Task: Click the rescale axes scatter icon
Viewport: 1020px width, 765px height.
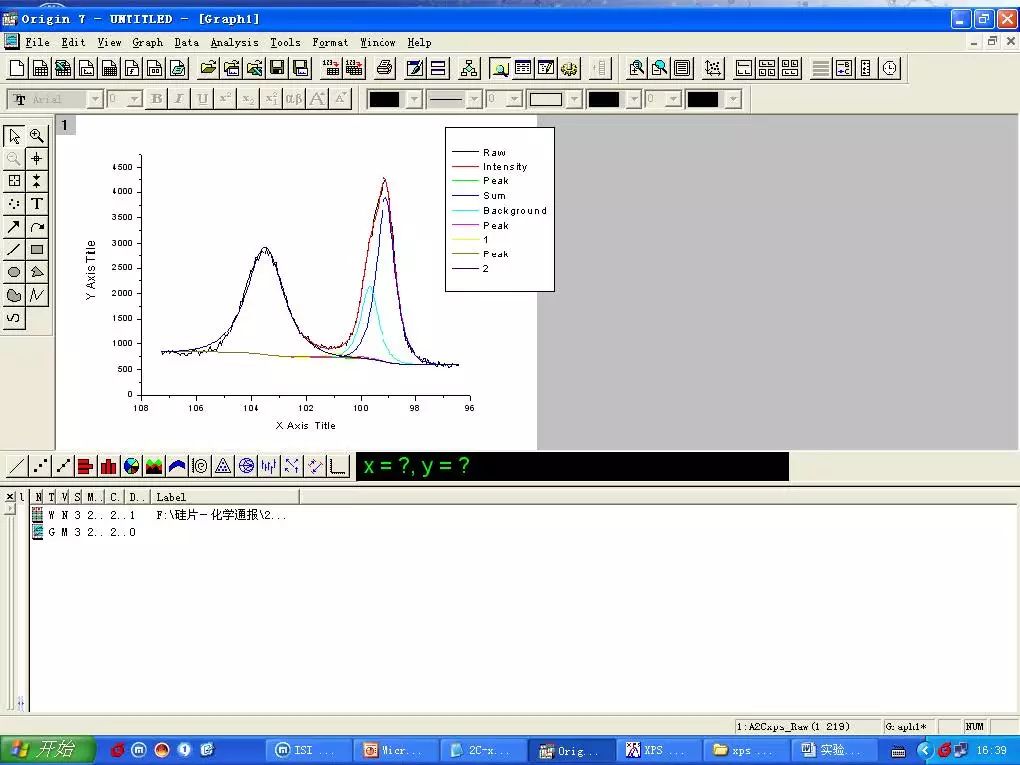Action: (713, 68)
